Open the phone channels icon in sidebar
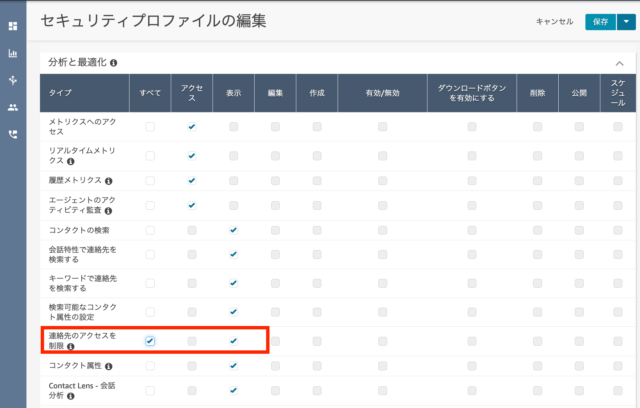This screenshot has height=408, width=640. (13, 134)
